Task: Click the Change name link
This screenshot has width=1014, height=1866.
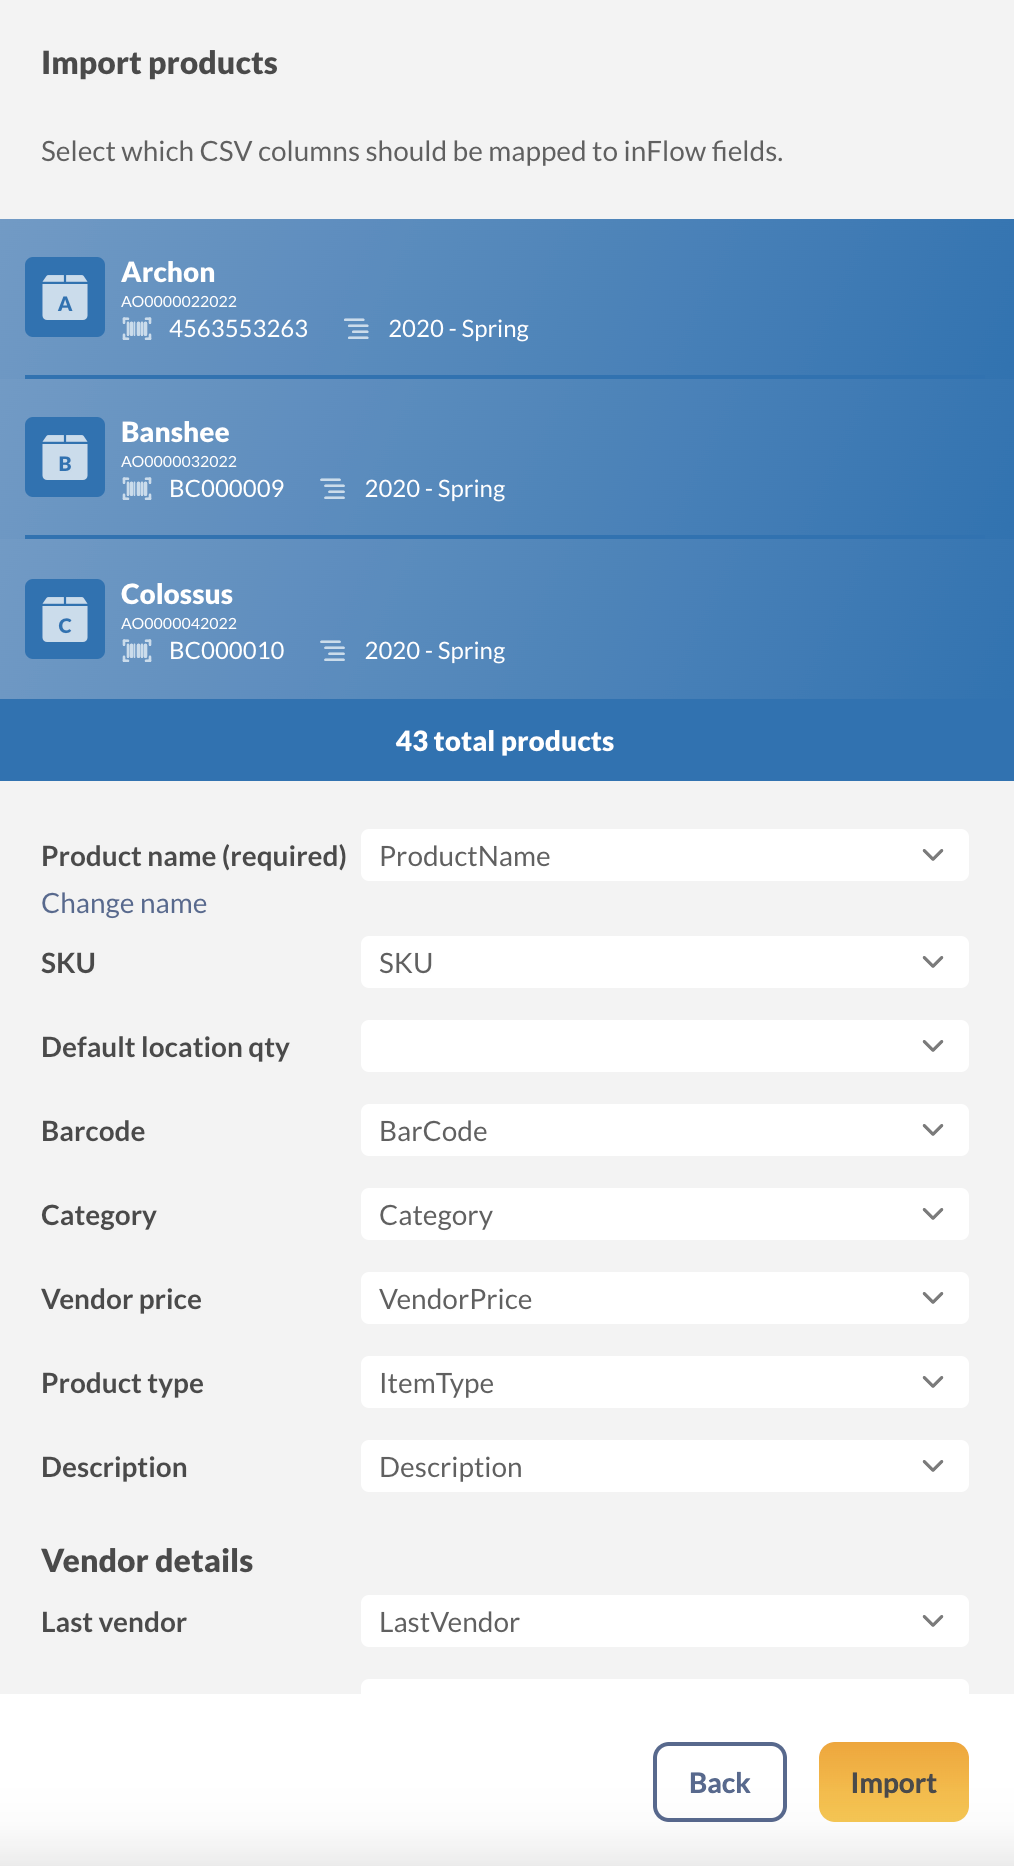Action: [124, 904]
